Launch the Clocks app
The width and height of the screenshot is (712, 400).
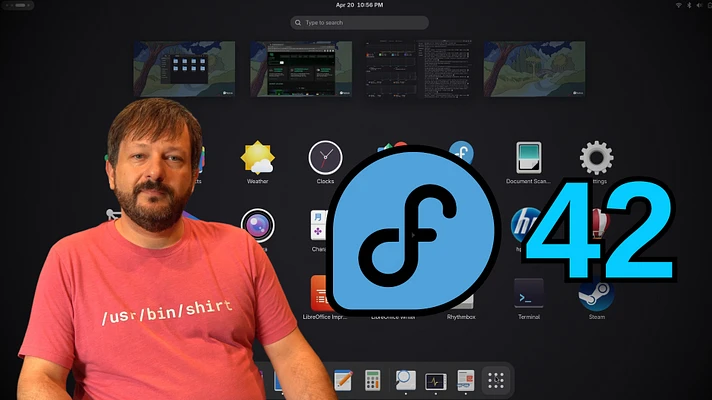(325, 162)
